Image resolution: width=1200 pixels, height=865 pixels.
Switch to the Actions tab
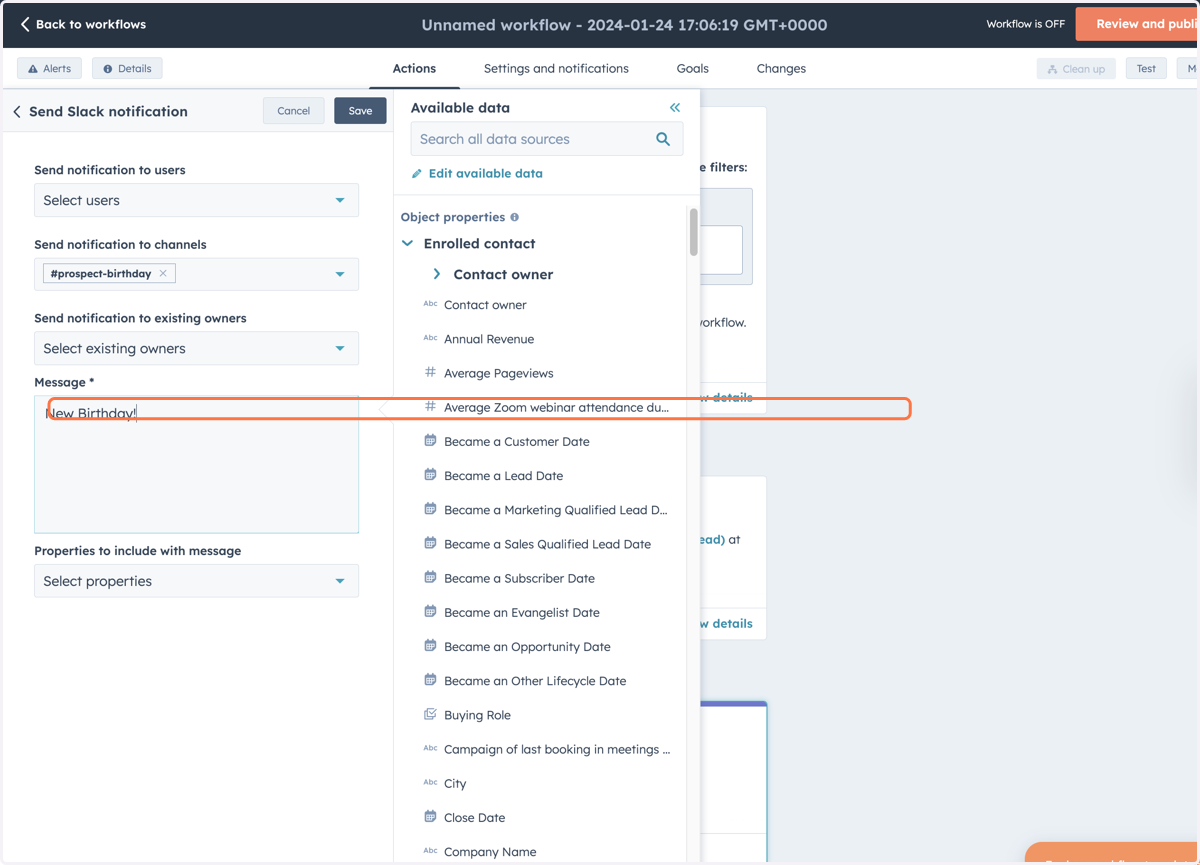coord(414,68)
